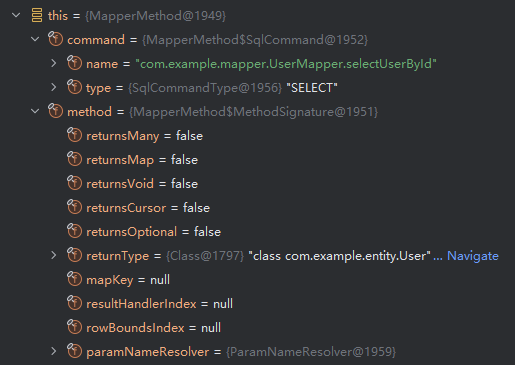The image size is (515, 365).
Task: Click the field icon next to command
Action: [x=55, y=39]
